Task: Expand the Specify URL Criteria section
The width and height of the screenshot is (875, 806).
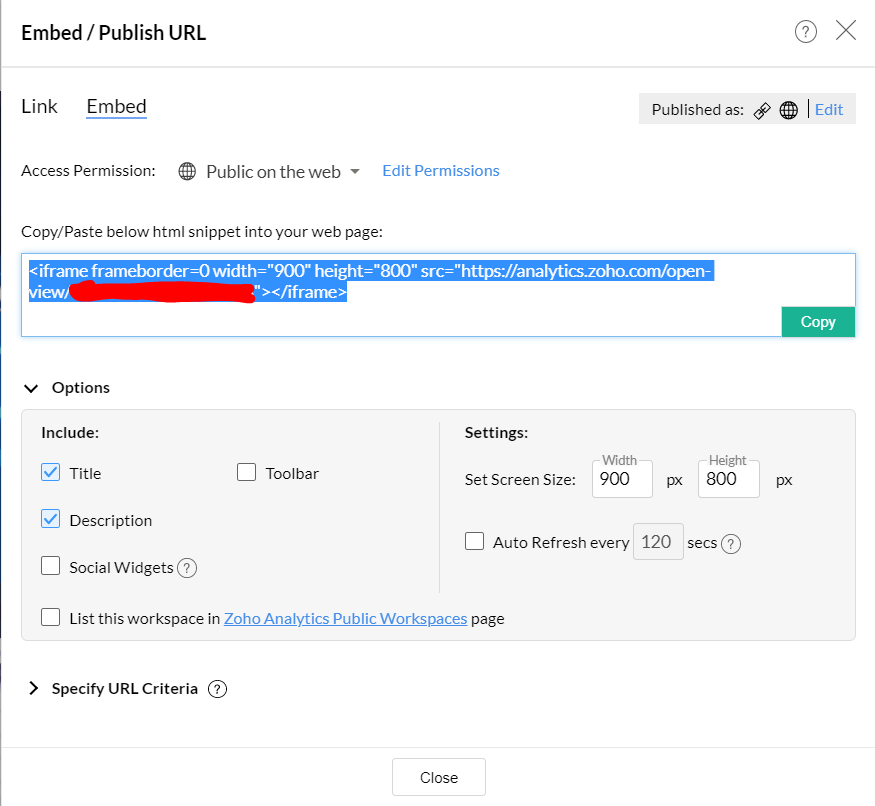Action: click(x=33, y=688)
